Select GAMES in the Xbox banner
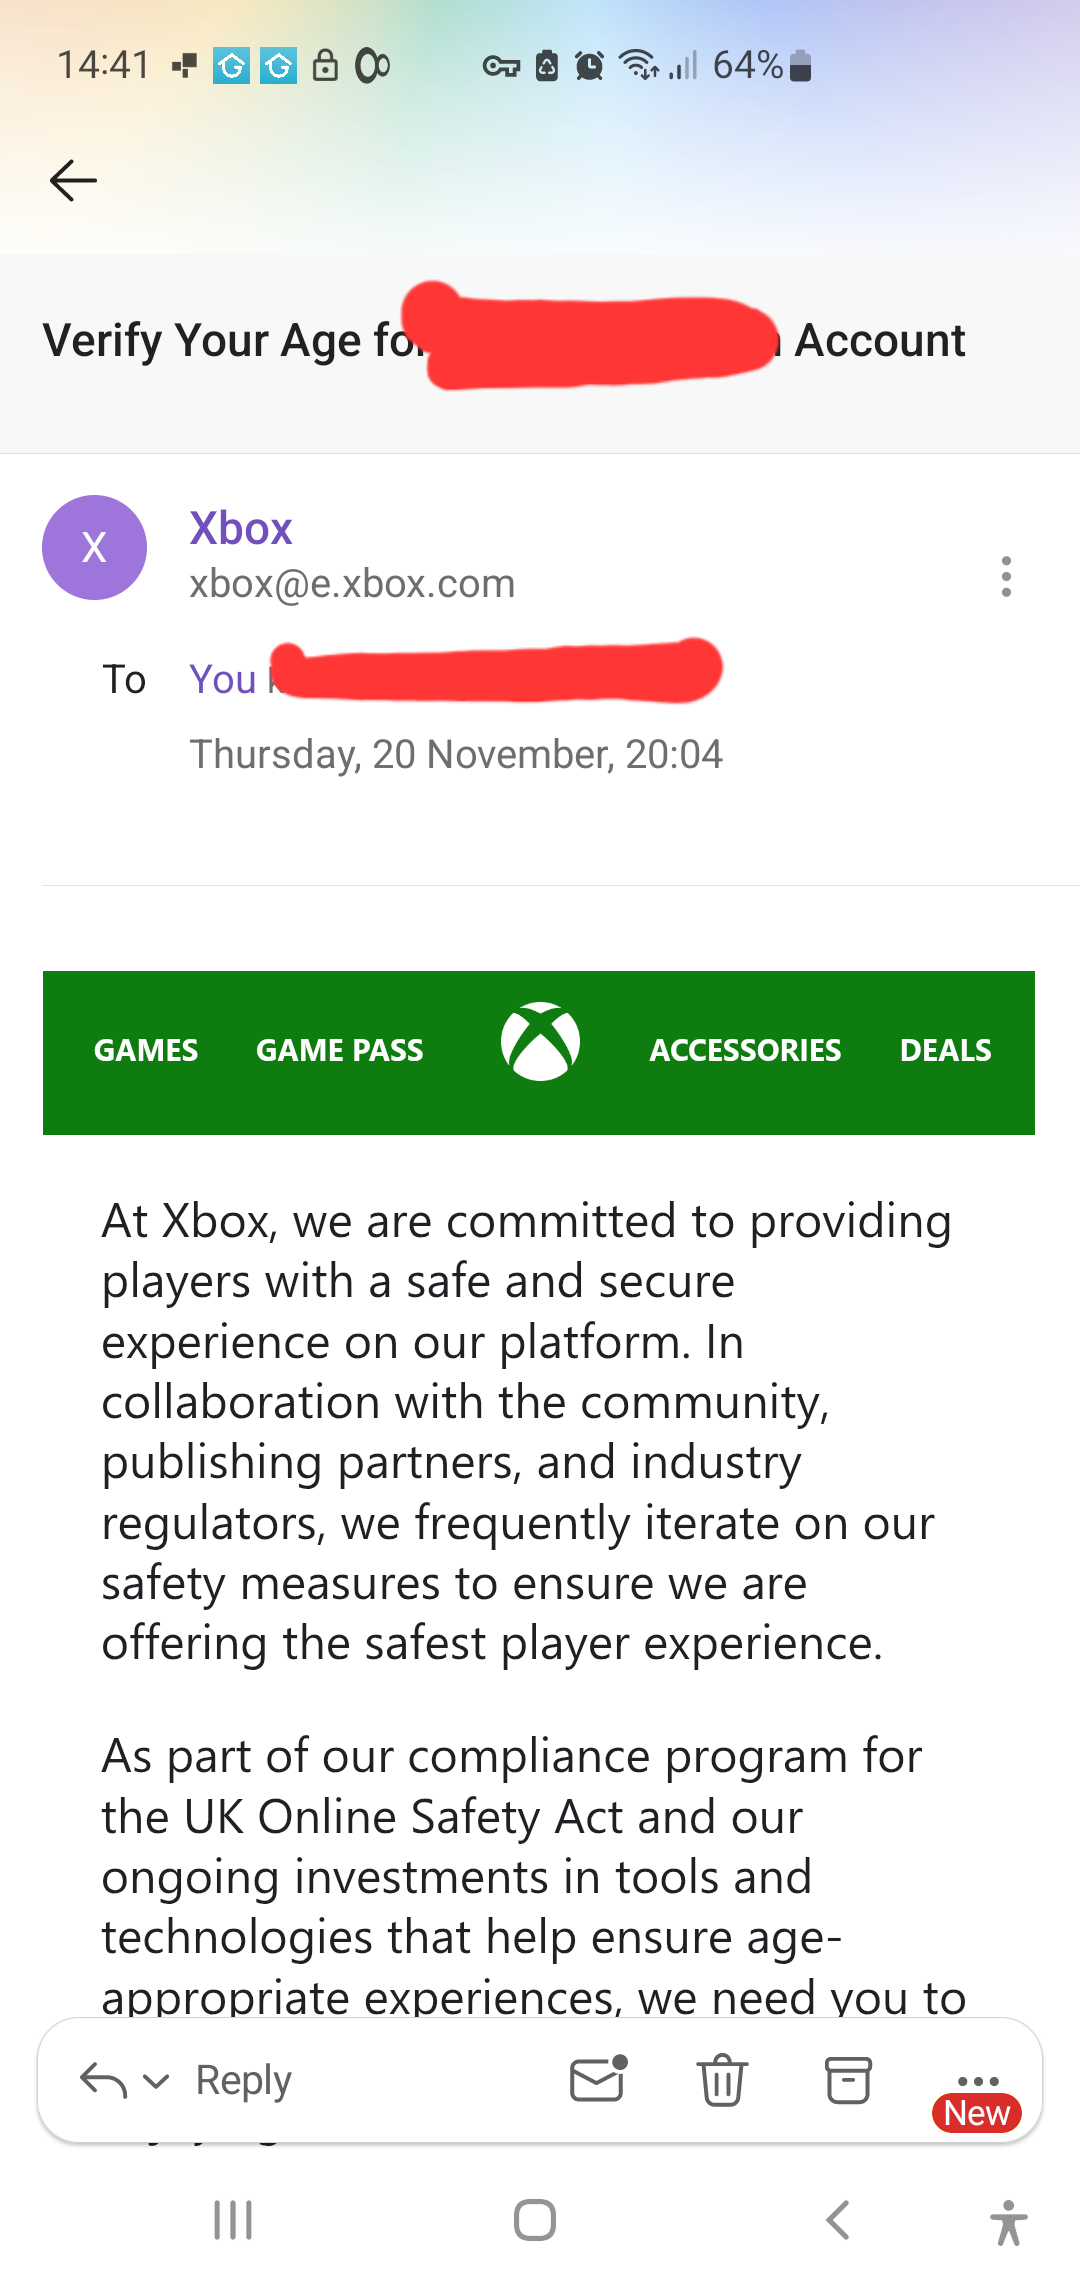The width and height of the screenshot is (1080, 2280). point(145,1050)
